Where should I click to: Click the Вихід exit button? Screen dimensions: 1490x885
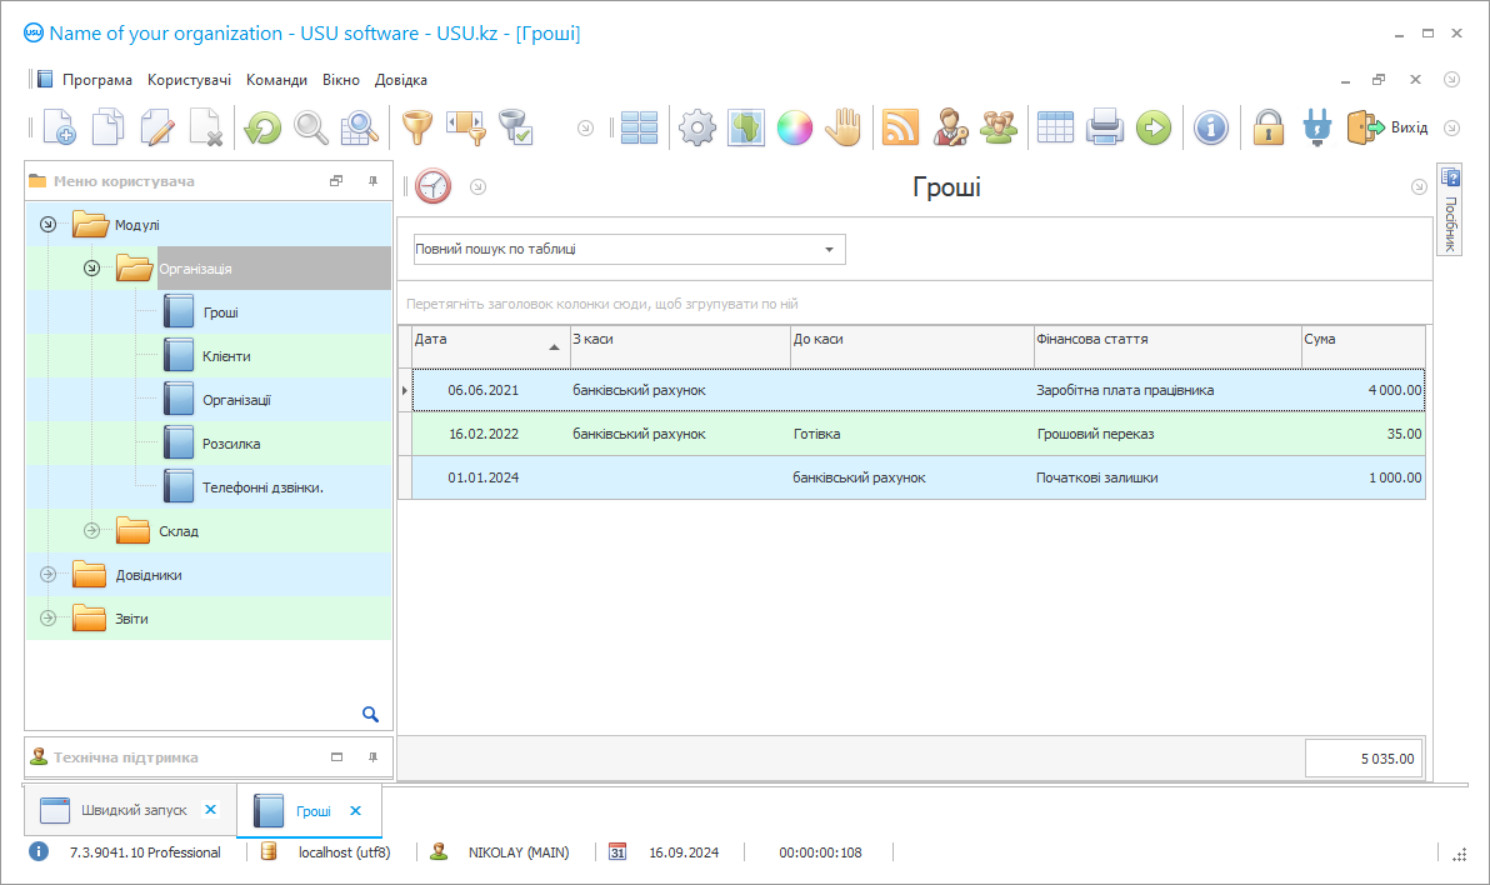click(x=1388, y=128)
